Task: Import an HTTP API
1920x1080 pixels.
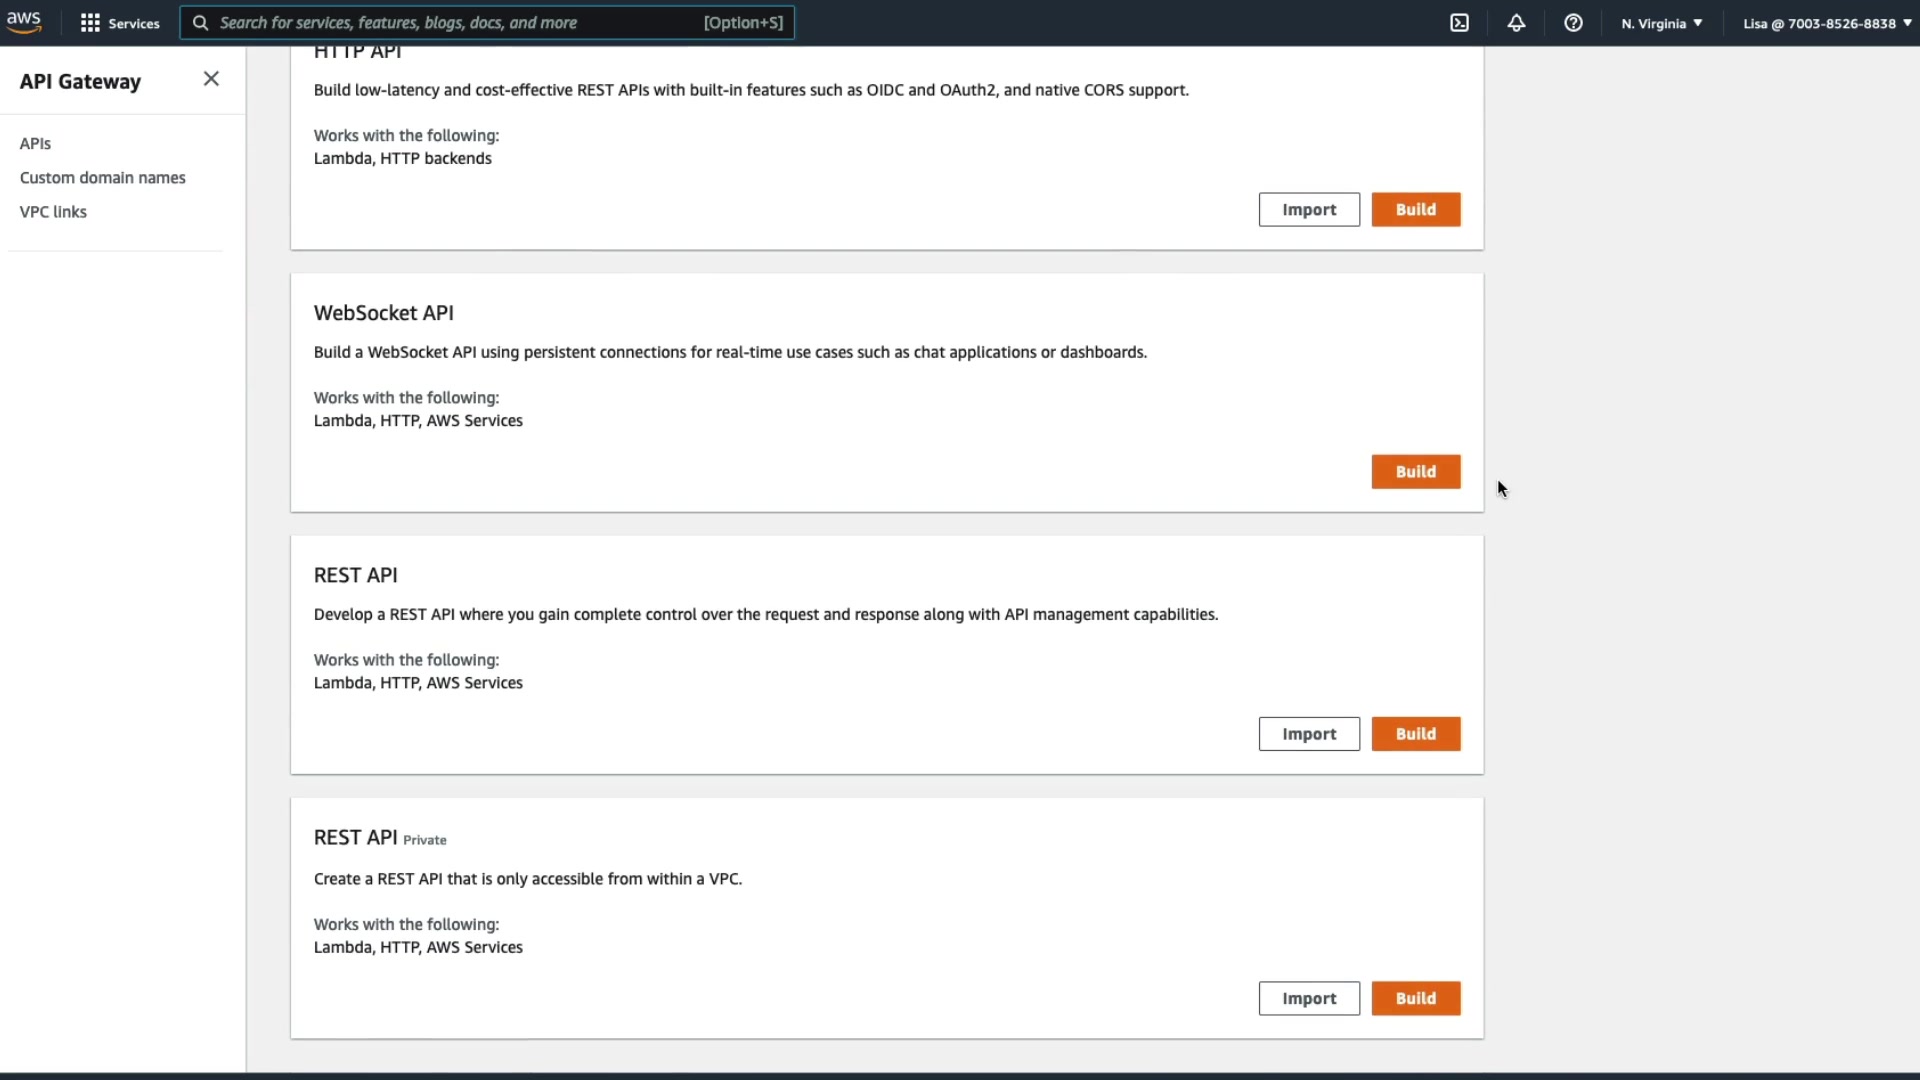Action: click(x=1309, y=209)
